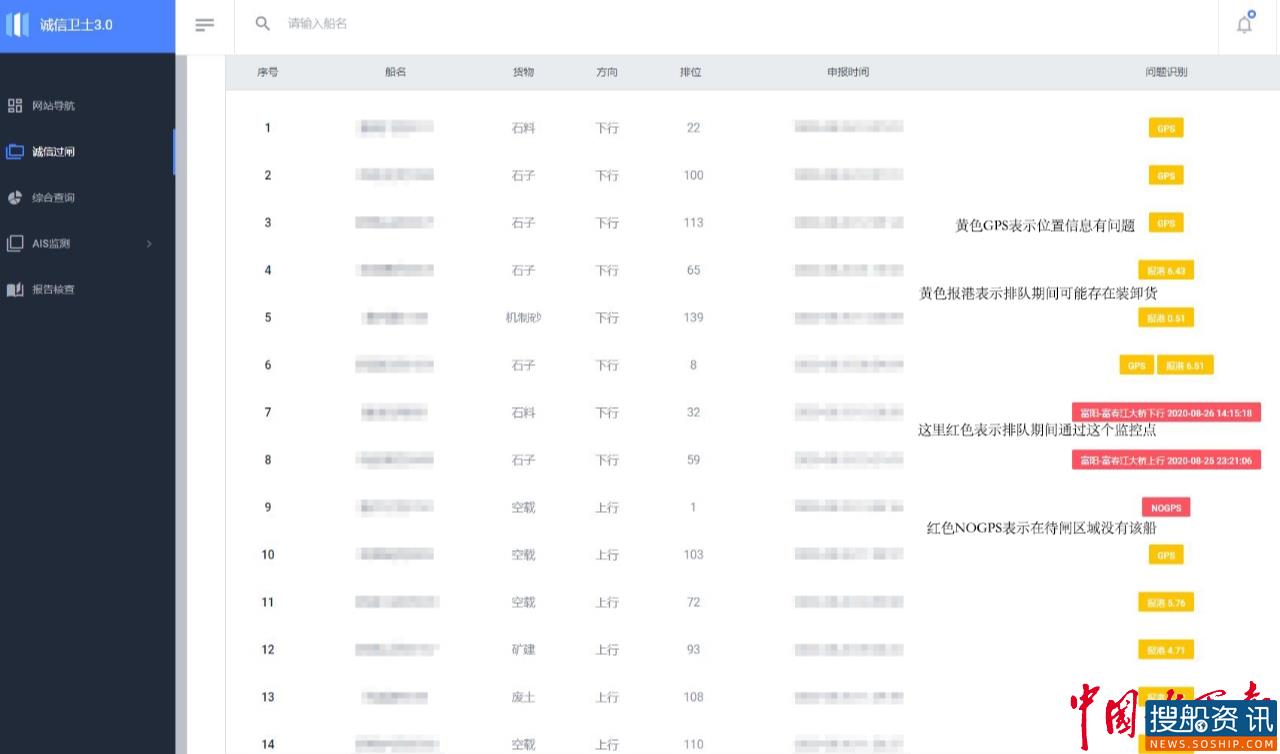Expand the AIS监测 submenu chevron
Viewport: 1280px width, 754px height.
point(149,244)
